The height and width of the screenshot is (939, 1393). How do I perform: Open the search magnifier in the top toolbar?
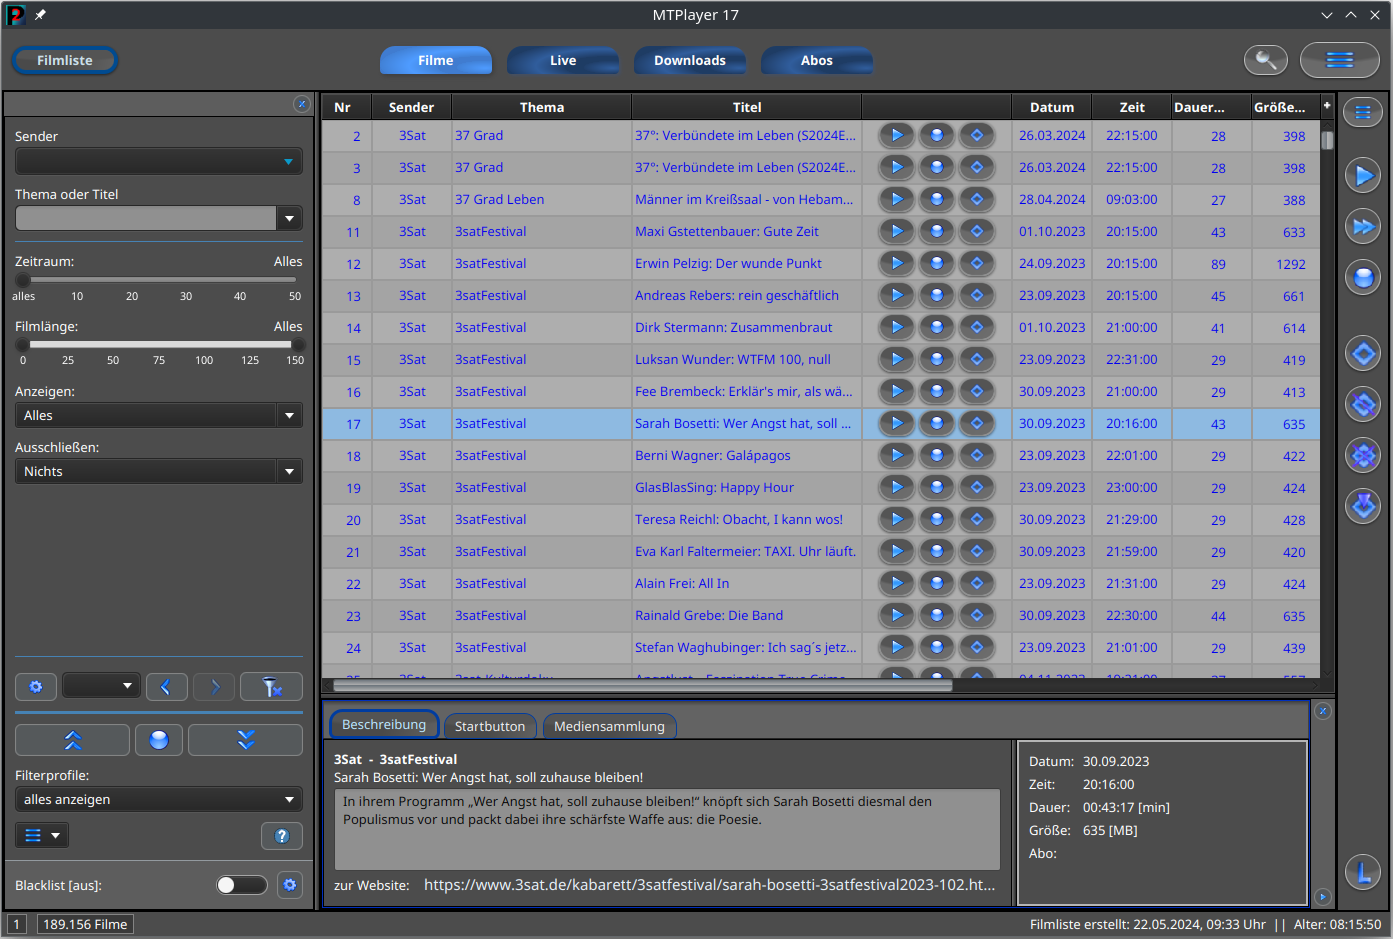1265,60
